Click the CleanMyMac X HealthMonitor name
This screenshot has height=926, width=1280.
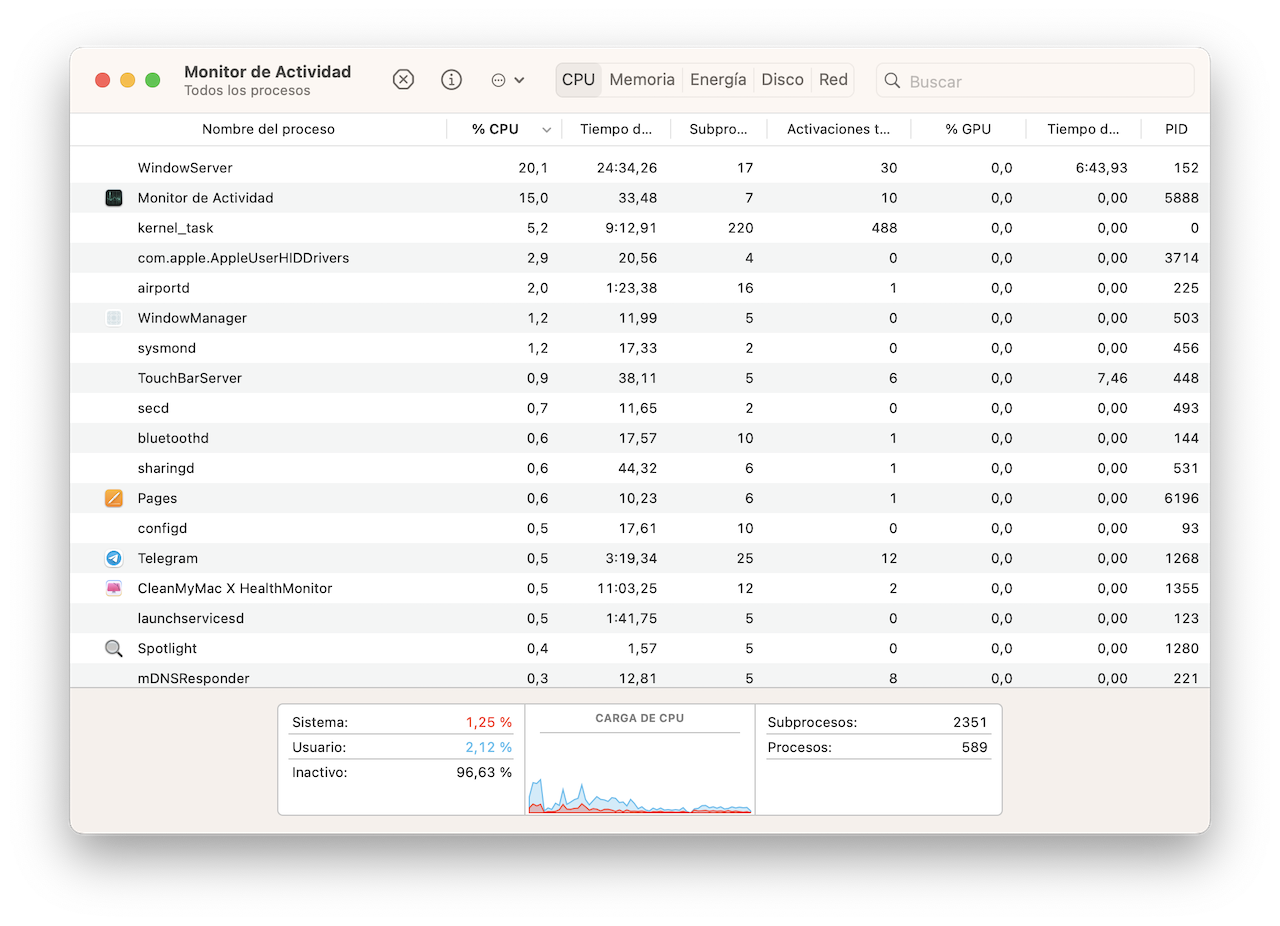(x=235, y=588)
